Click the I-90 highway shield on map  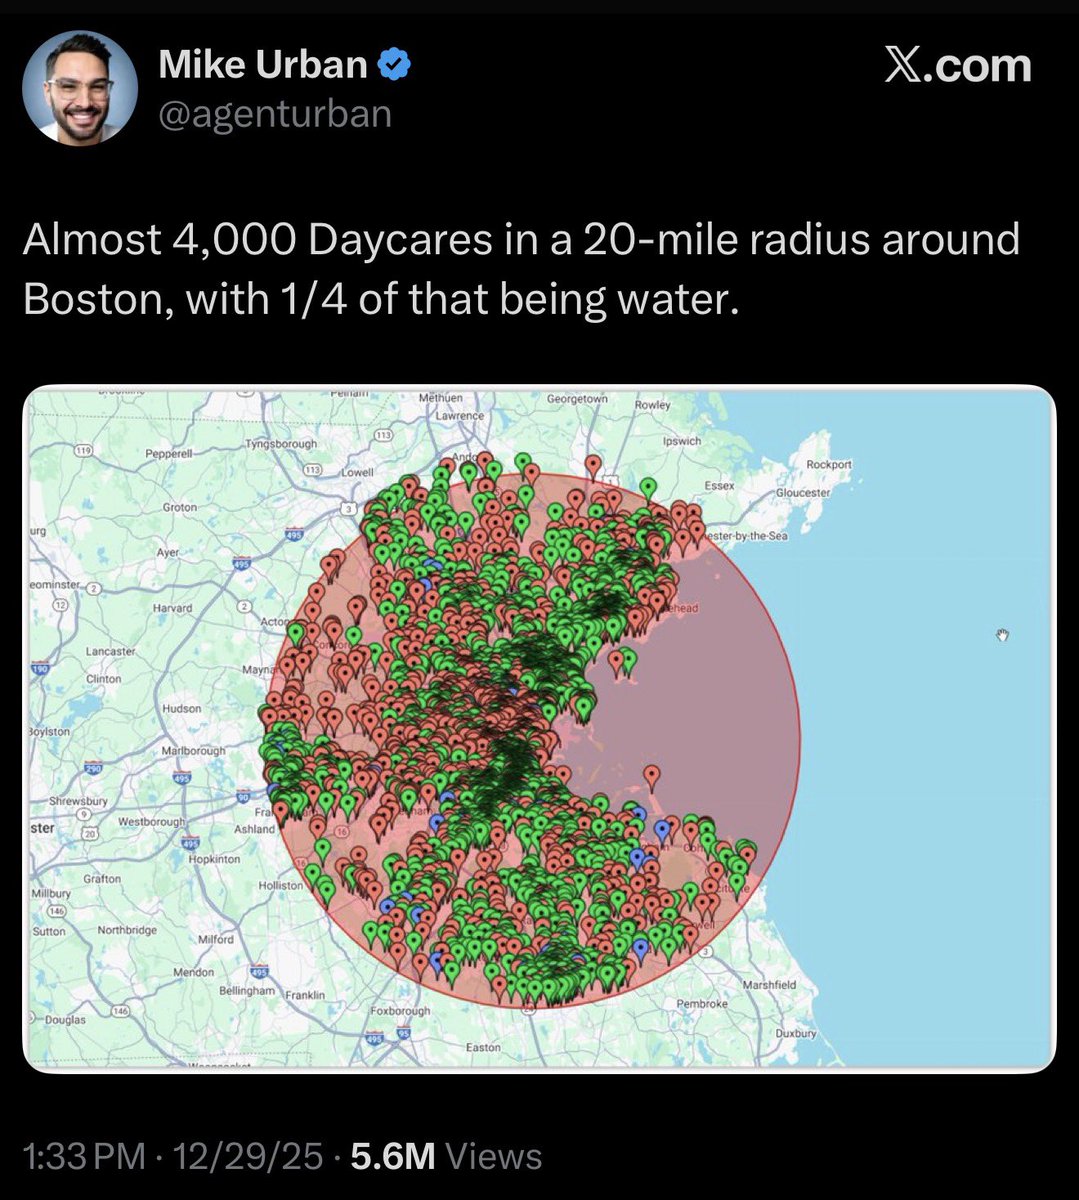(243, 796)
